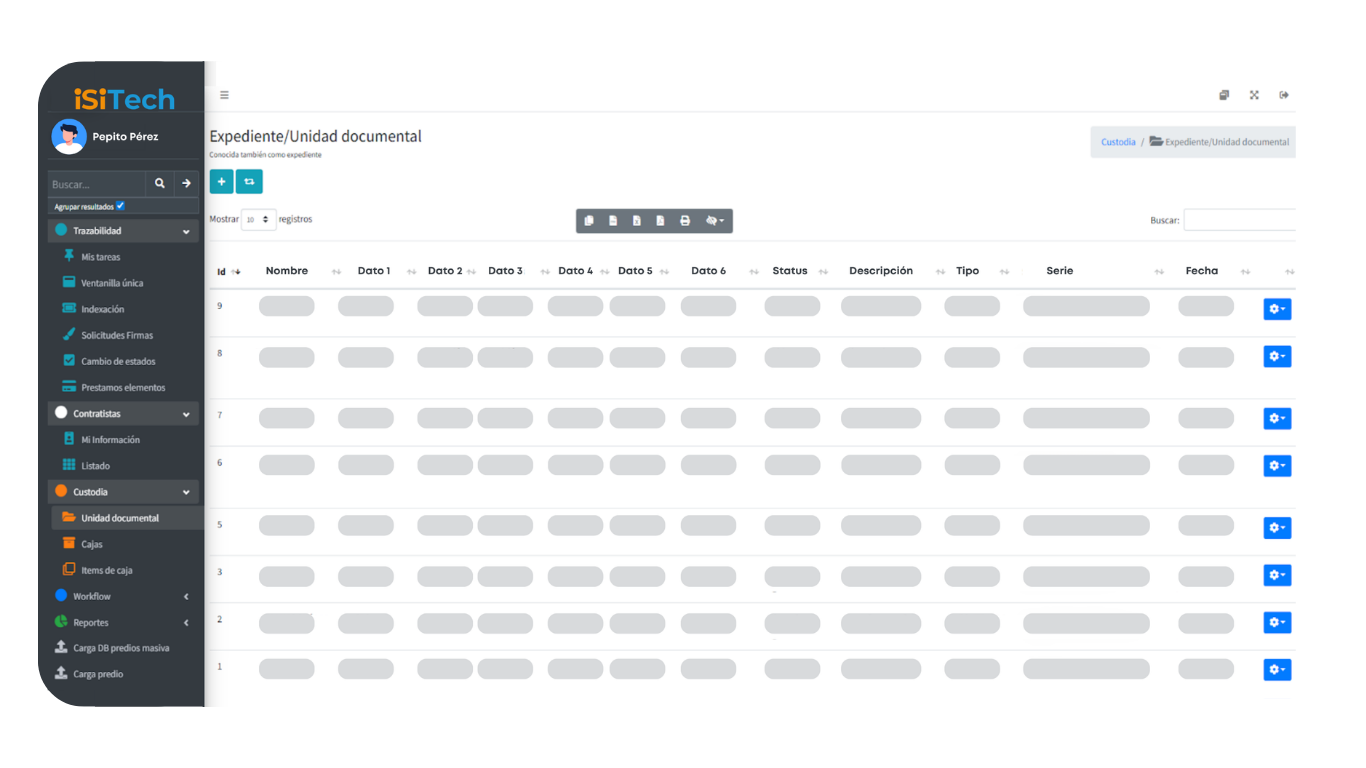Click the print icon in export toolbar
The width and height of the screenshot is (1366, 768).
pyautogui.click(x=685, y=221)
